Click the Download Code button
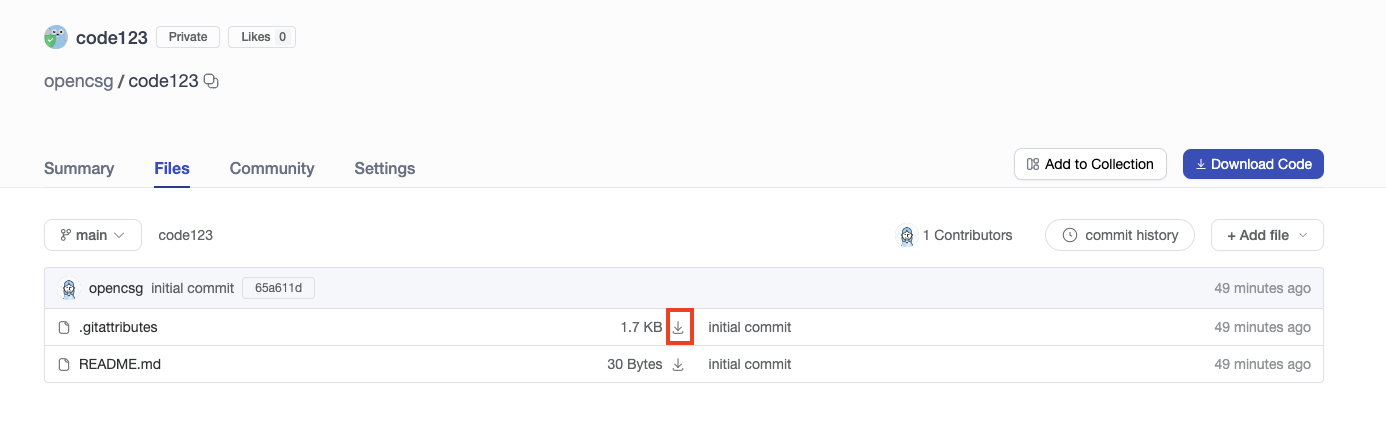The height and width of the screenshot is (444, 1386). (x=1253, y=164)
